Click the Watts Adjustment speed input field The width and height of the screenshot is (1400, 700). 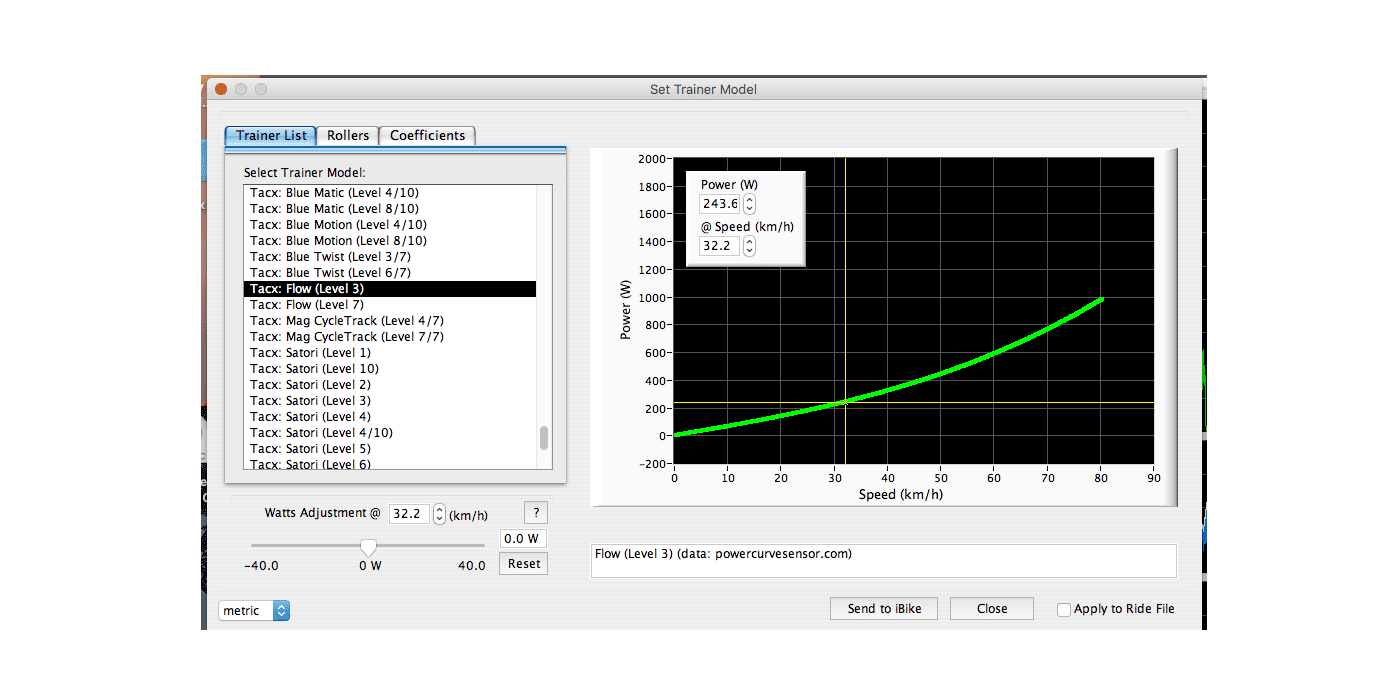(410, 514)
